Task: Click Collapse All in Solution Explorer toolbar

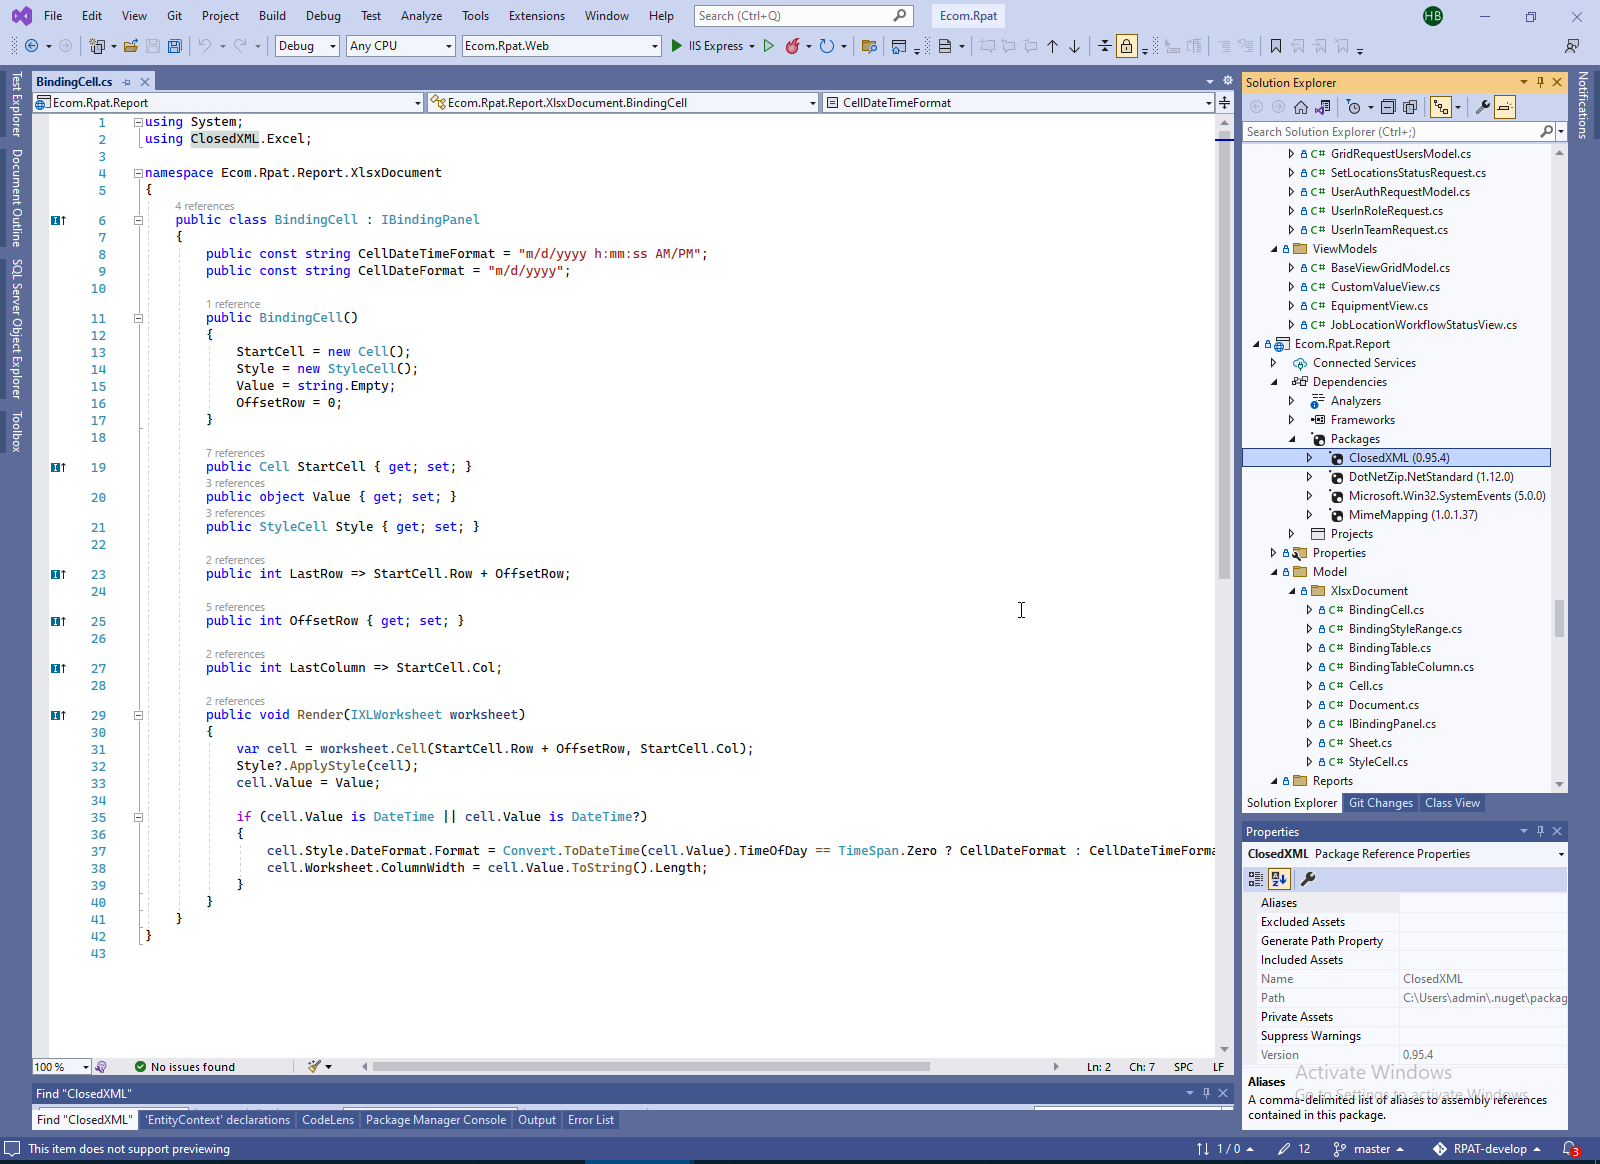Action: coord(1388,107)
